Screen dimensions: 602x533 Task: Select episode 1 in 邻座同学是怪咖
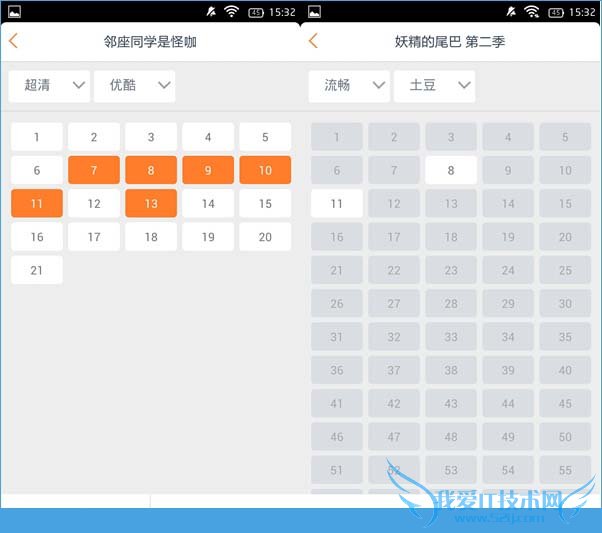click(37, 137)
